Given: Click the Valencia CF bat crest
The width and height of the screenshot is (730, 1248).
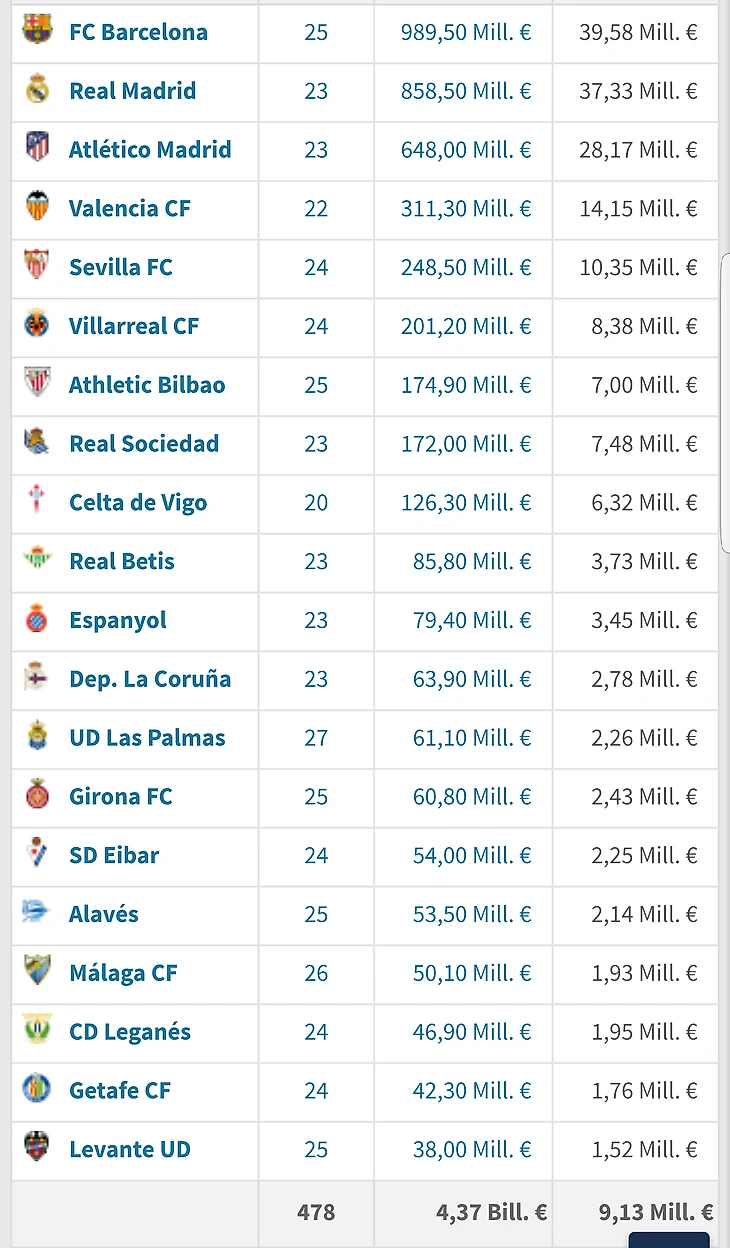Looking at the screenshot, I should pos(37,207).
